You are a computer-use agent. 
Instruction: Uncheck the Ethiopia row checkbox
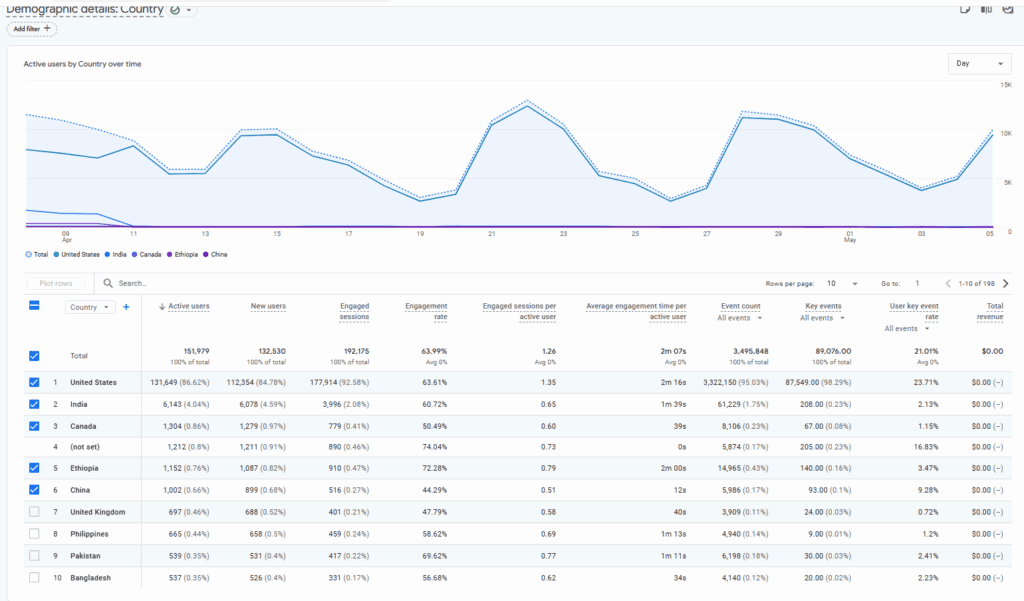click(x=34, y=468)
